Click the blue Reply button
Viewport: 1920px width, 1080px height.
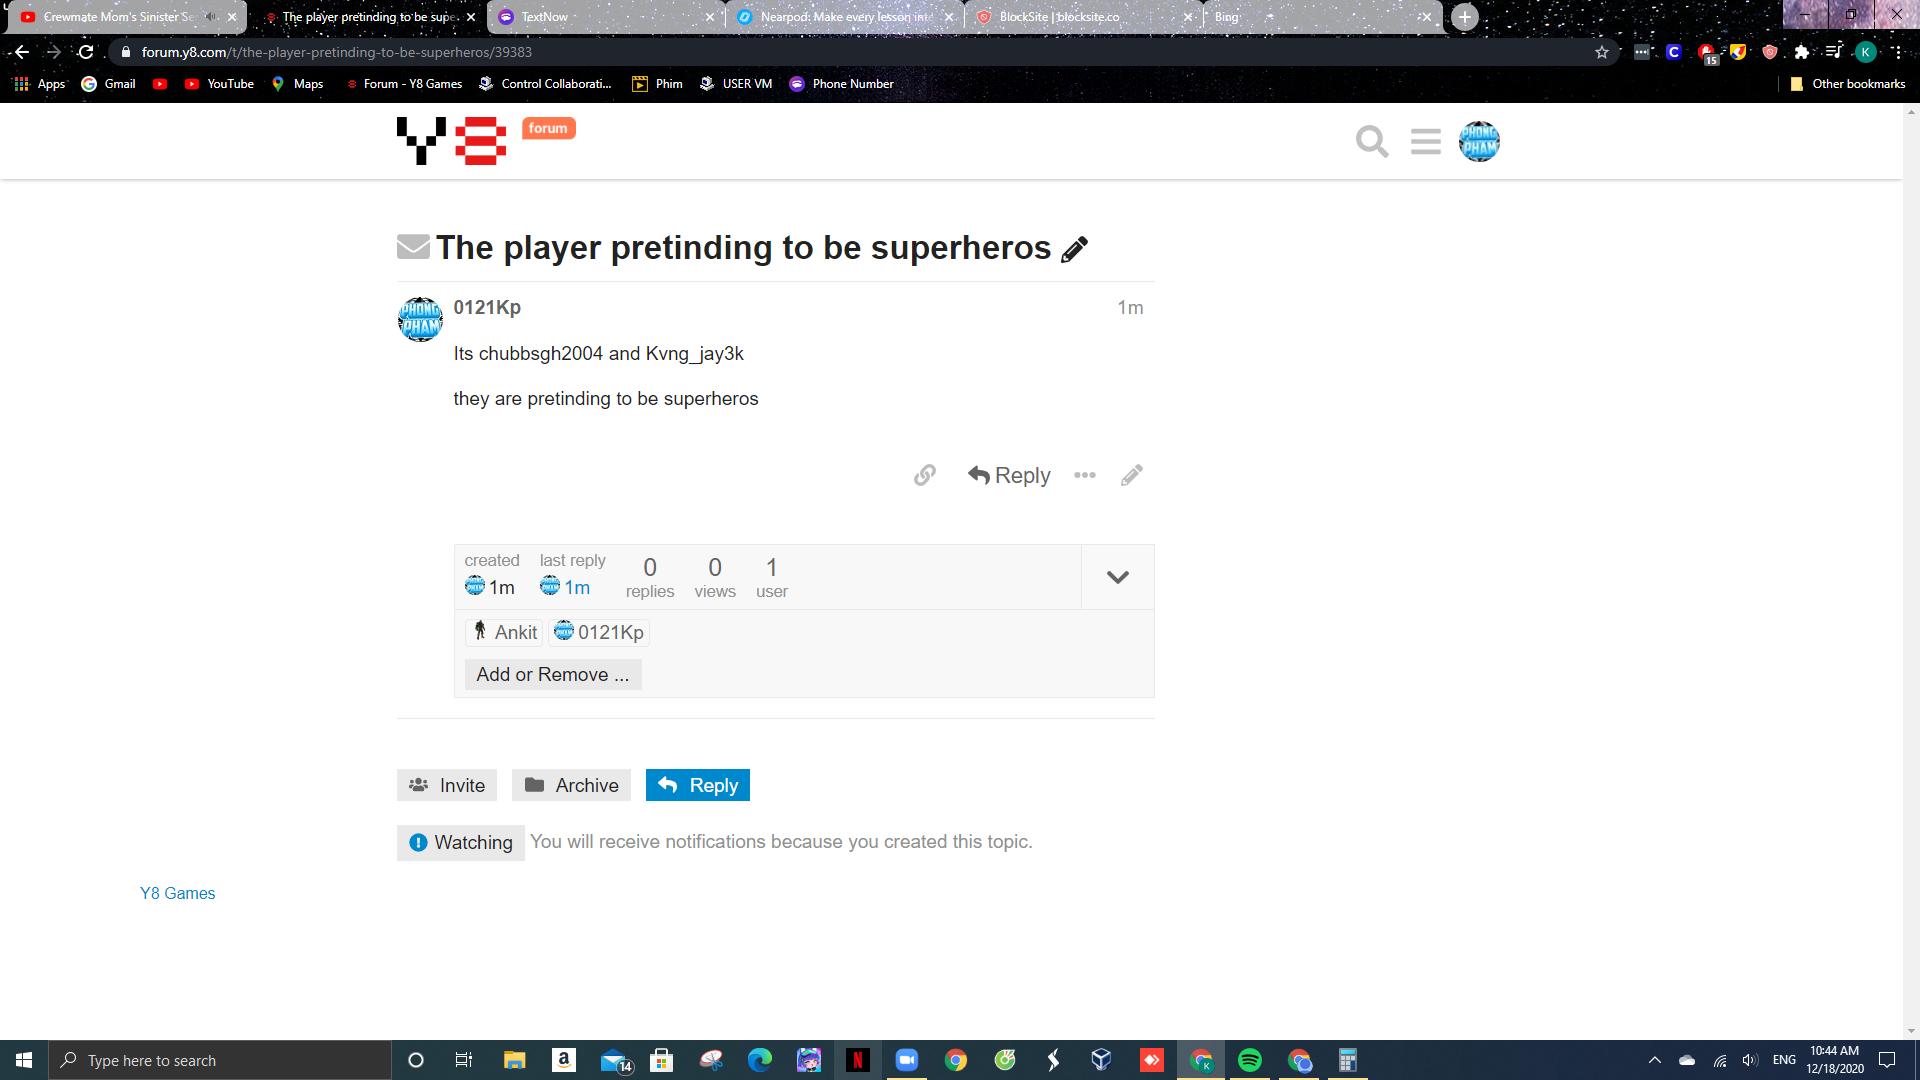[x=698, y=785]
